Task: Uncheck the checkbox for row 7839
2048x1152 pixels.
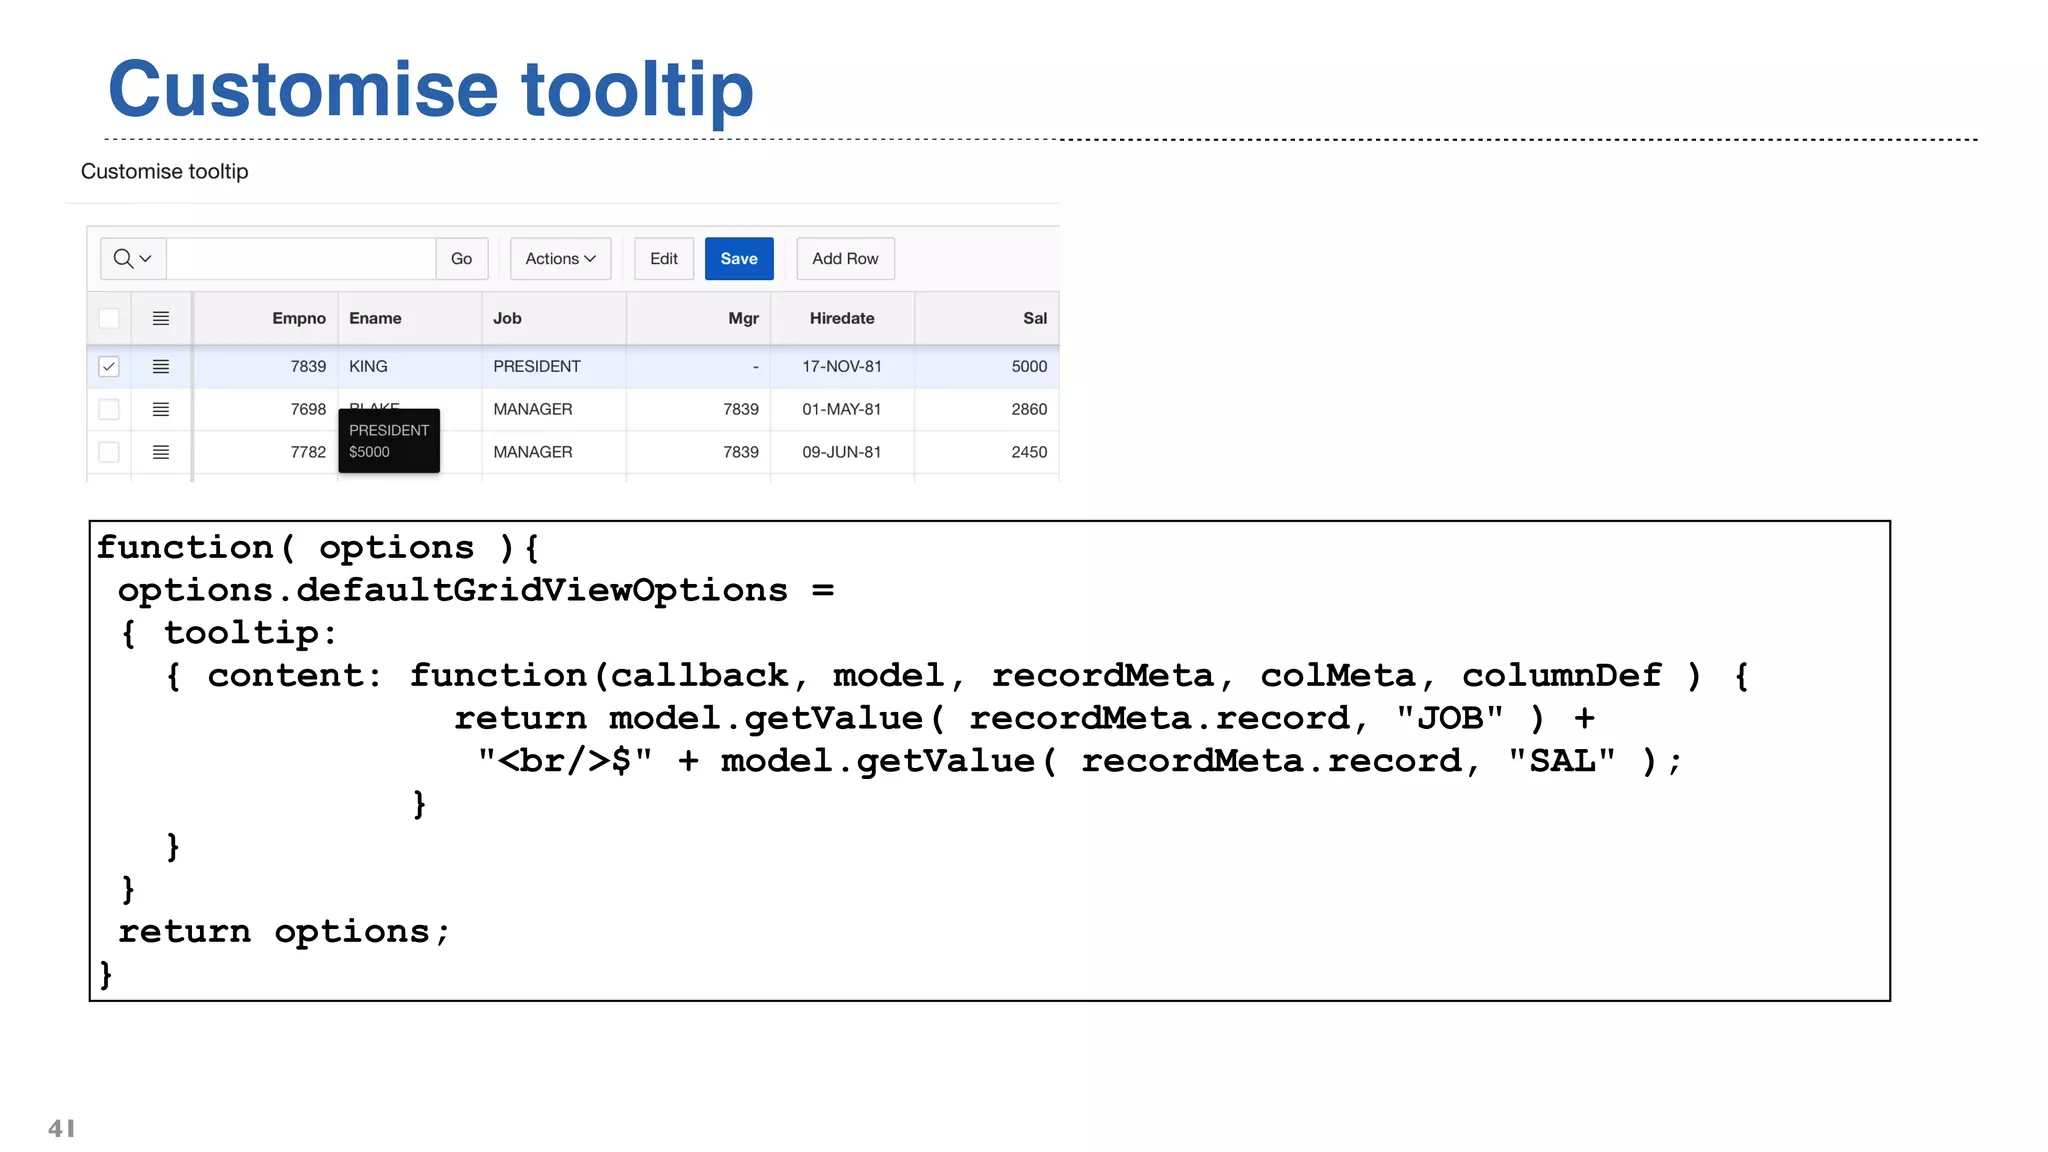Action: click(109, 367)
